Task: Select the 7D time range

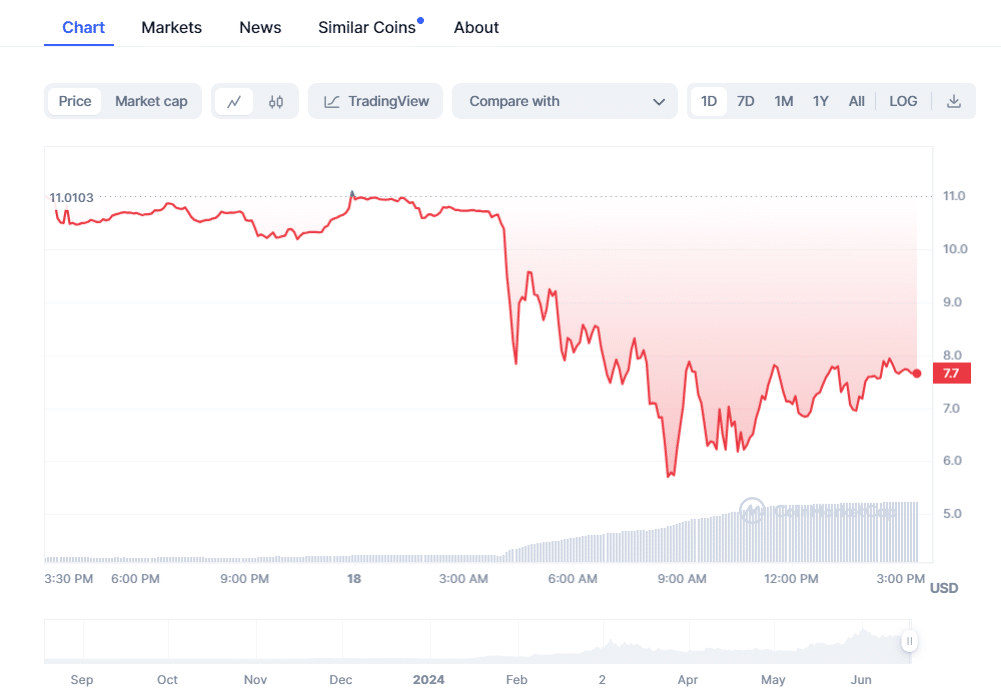Action: [x=746, y=101]
